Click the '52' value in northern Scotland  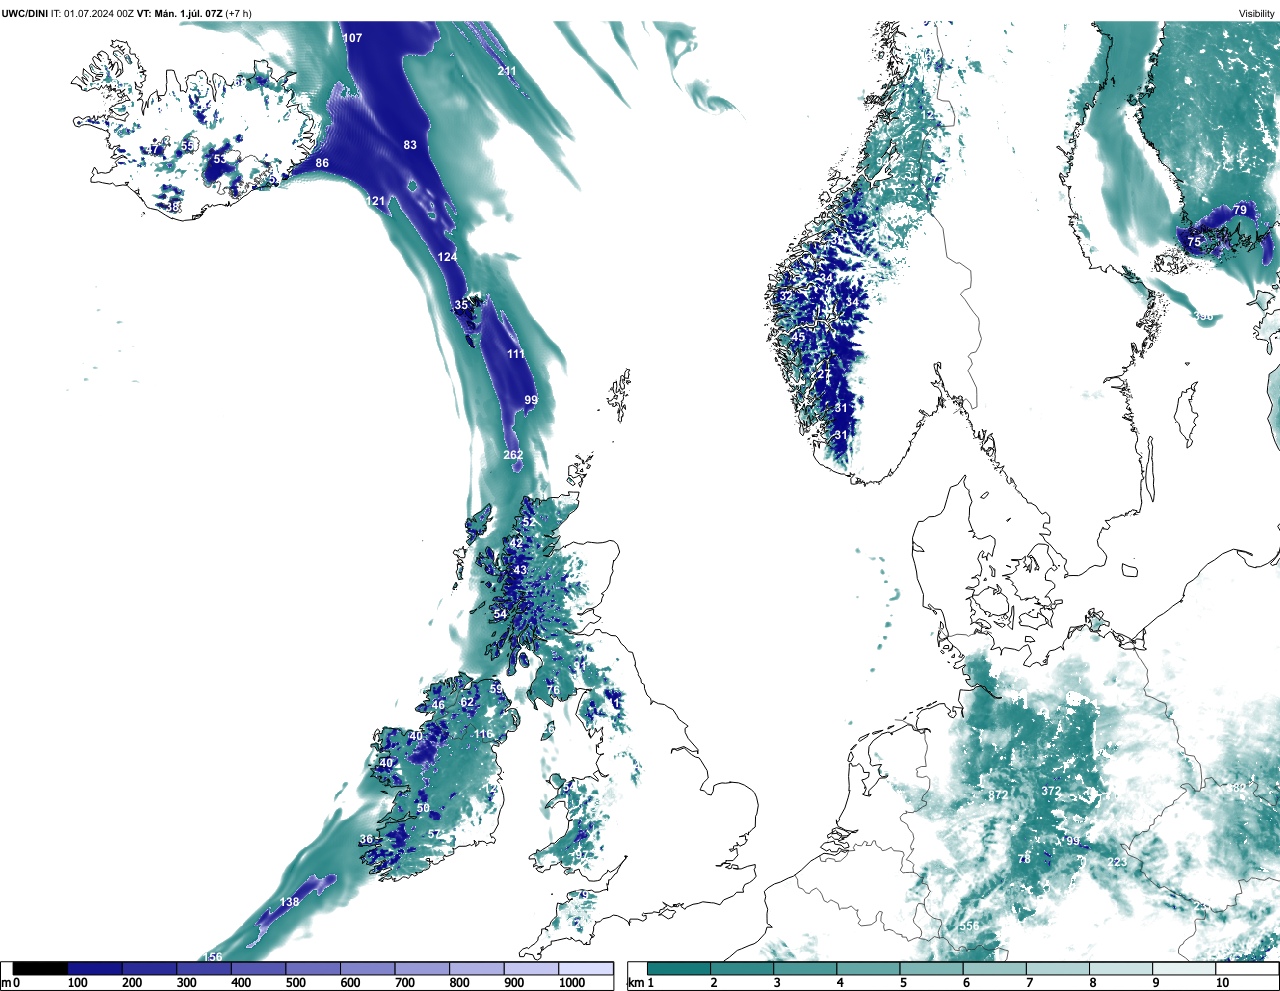(x=529, y=522)
